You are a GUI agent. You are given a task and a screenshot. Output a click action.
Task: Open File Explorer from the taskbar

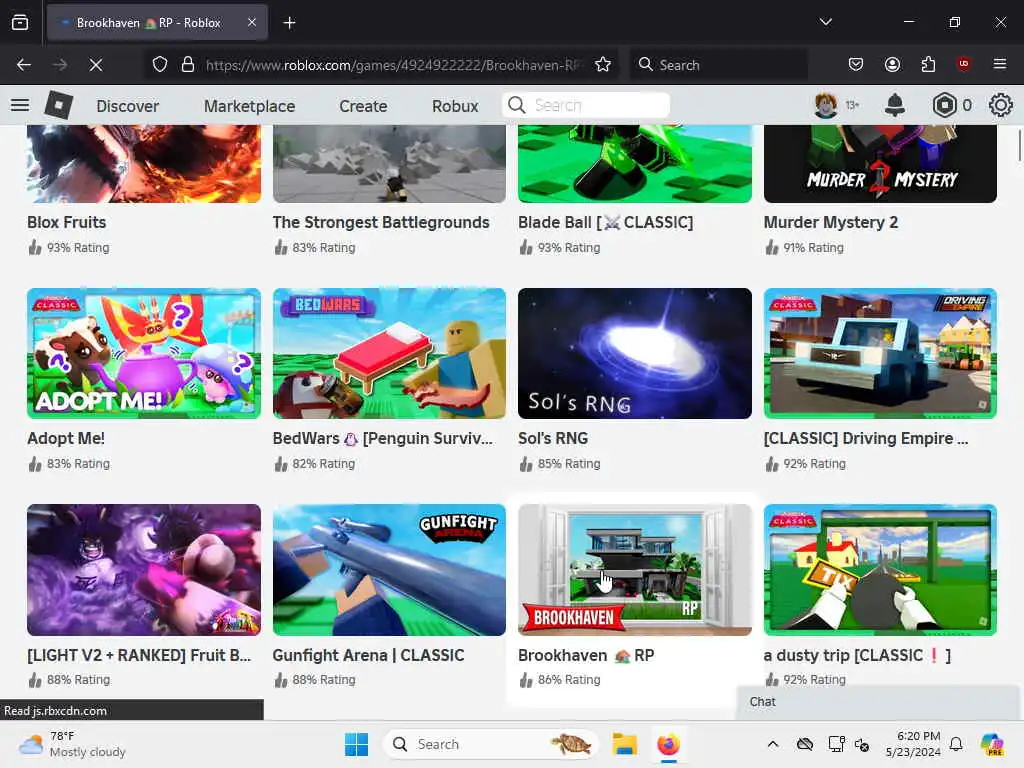pos(624,744)
